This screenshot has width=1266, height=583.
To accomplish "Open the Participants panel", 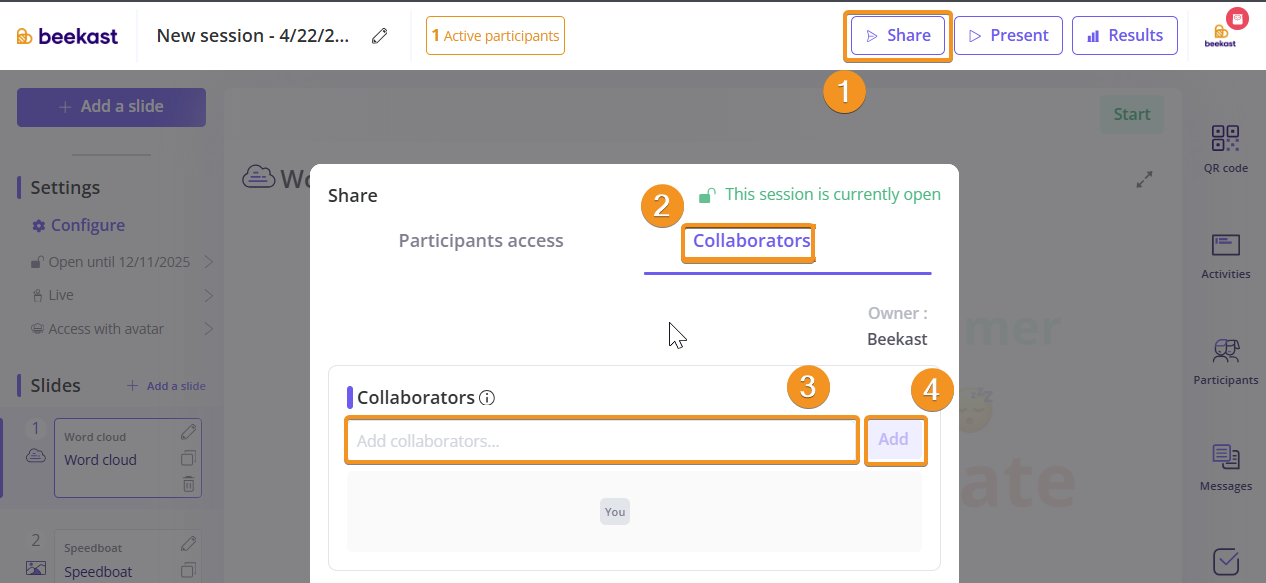I will pyautogui.click(x=1225, y=362).
